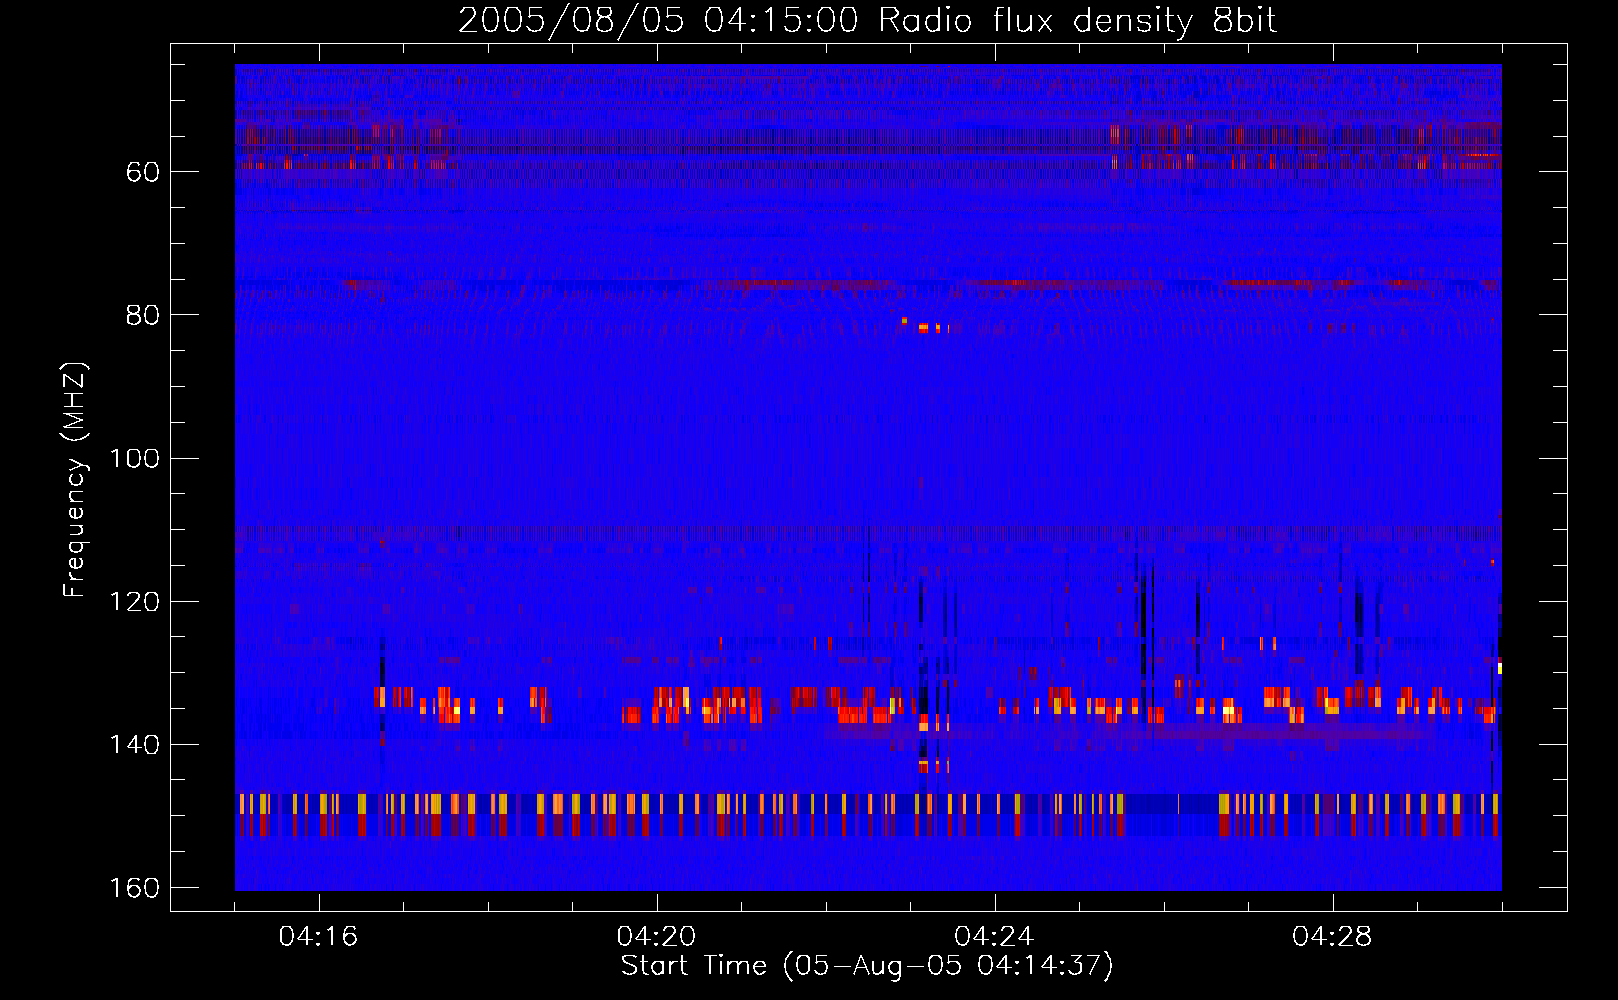Click the '140' frequency tick label

tap(134, 745)
